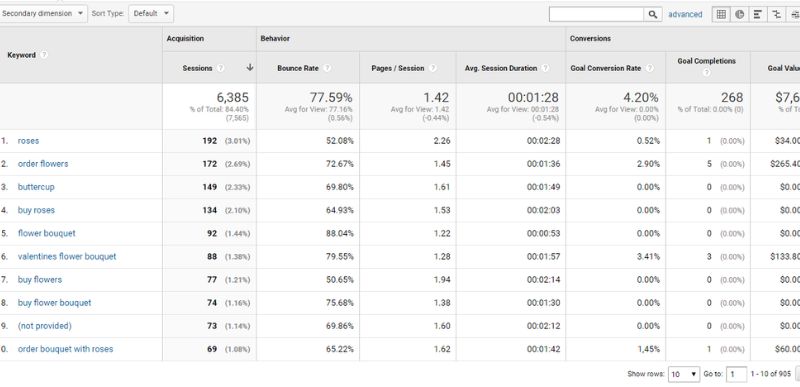Click the 3.41% conversion rate cell

(x=648, y=256)
